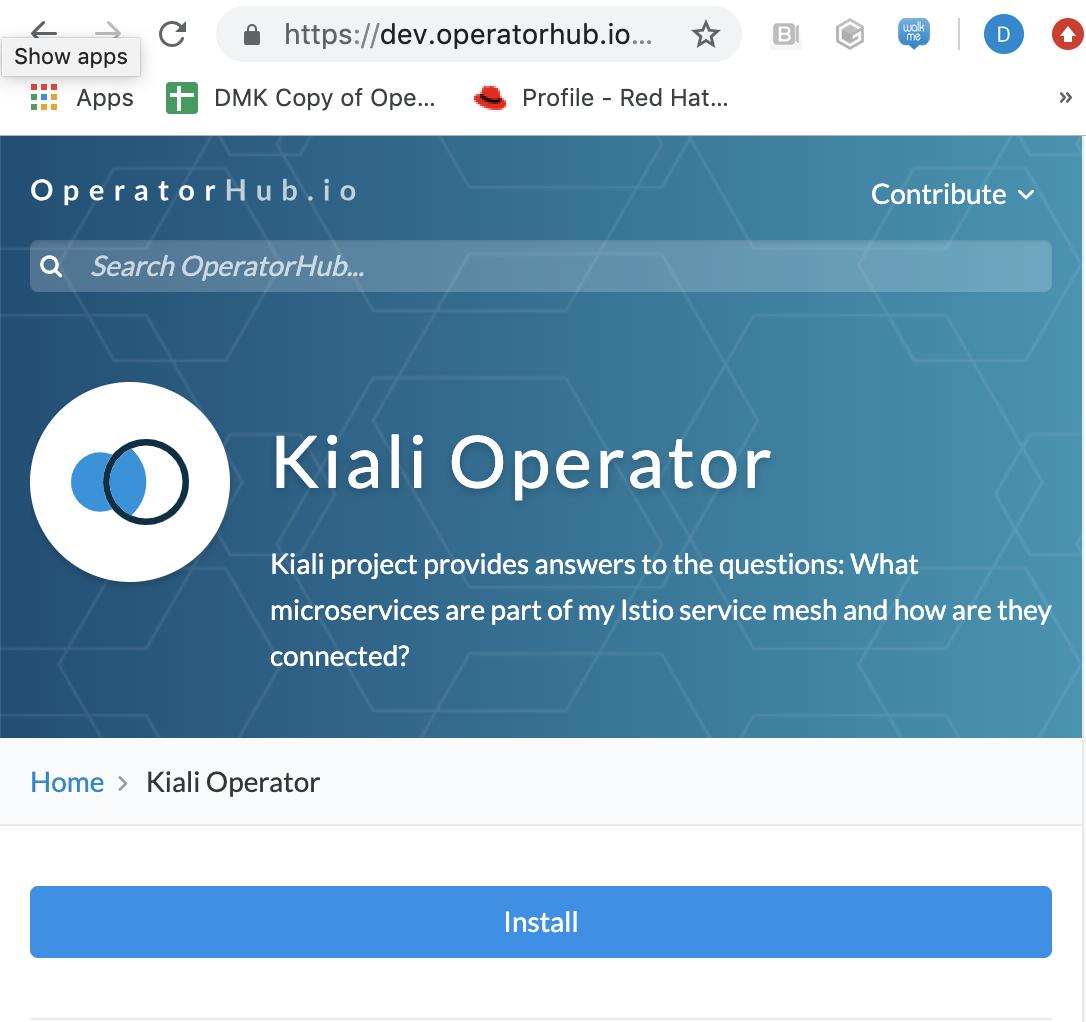Click the magnifier search icon

(x=51, y=266)
